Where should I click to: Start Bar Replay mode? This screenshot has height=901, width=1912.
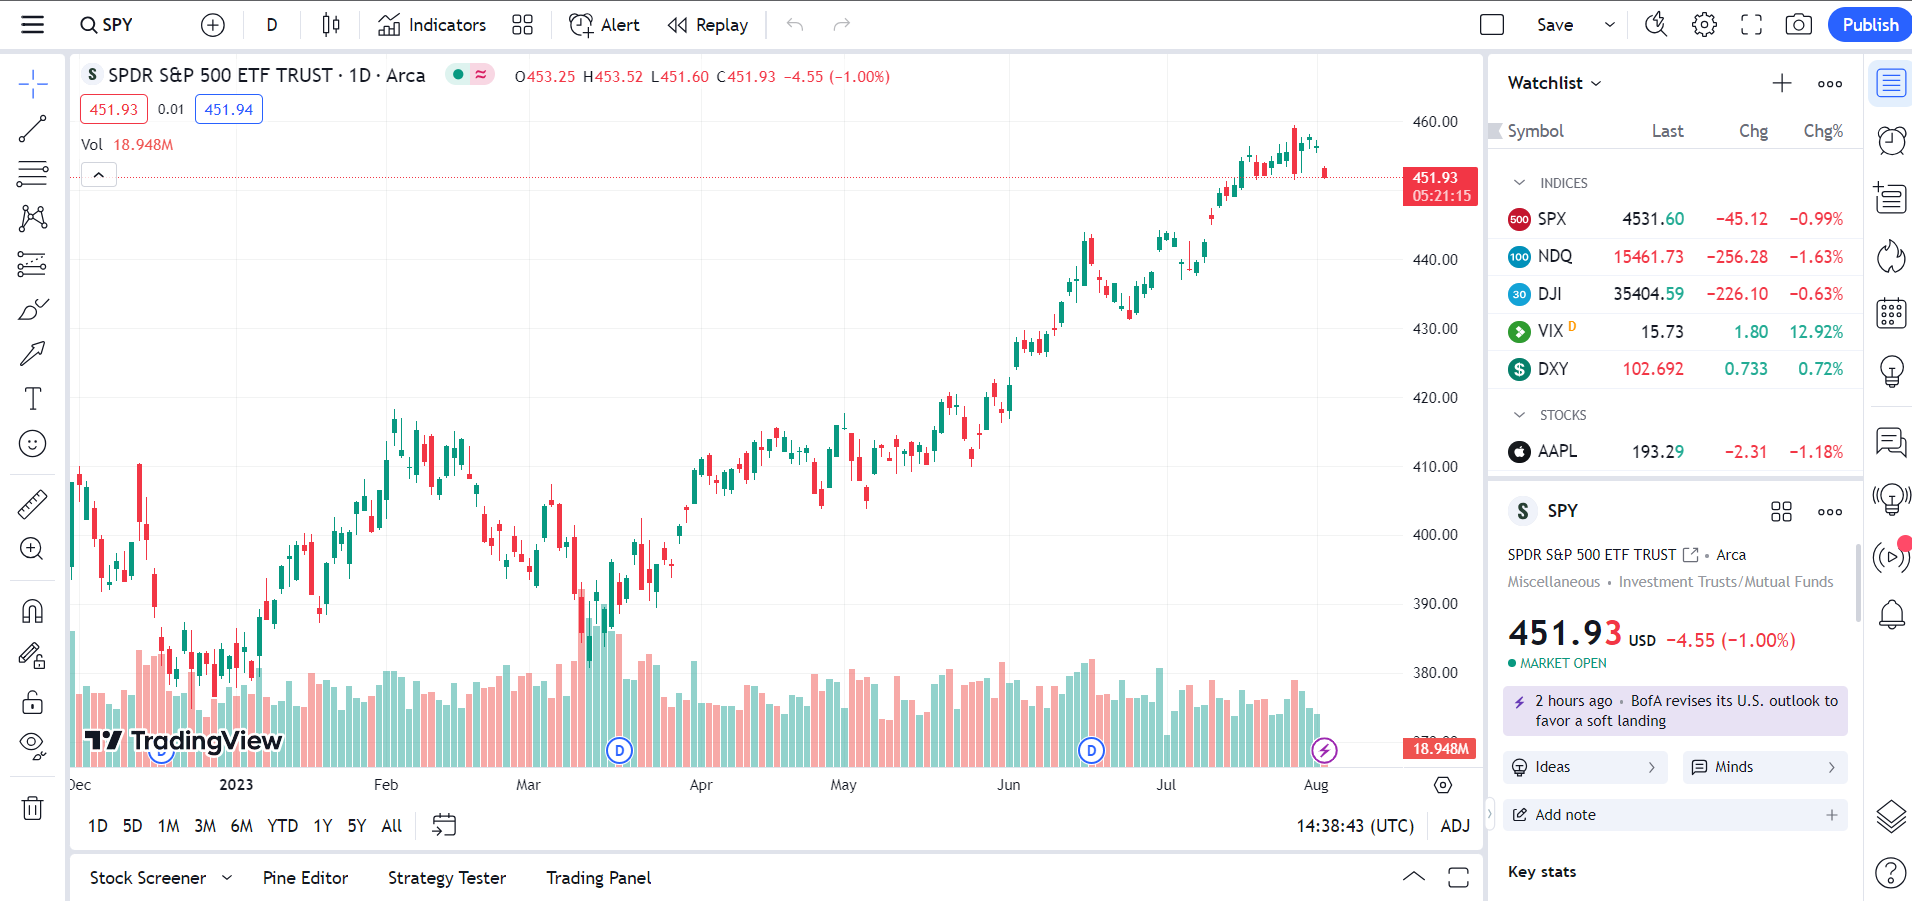point(708,25)
